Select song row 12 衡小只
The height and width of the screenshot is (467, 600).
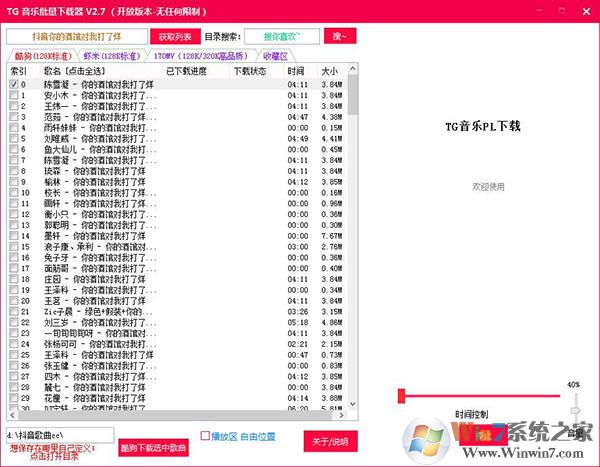coord(176,214)
